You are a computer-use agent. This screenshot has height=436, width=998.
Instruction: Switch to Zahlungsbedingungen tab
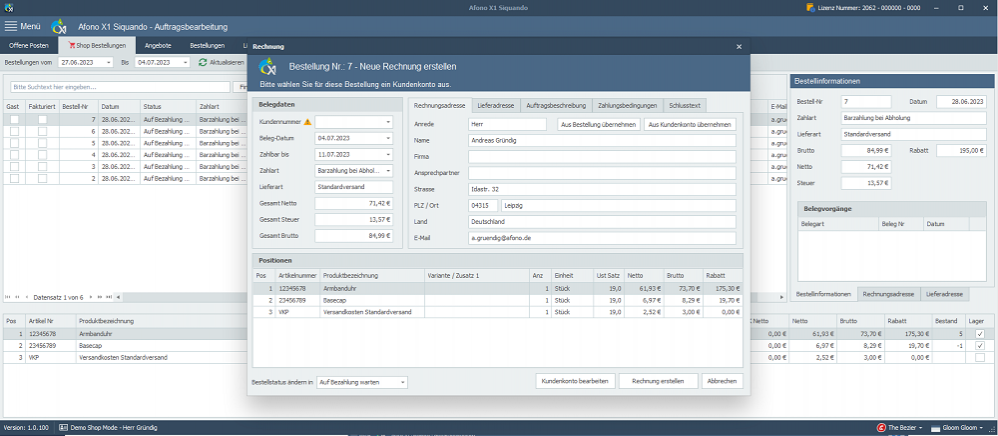tap(628, 106)
